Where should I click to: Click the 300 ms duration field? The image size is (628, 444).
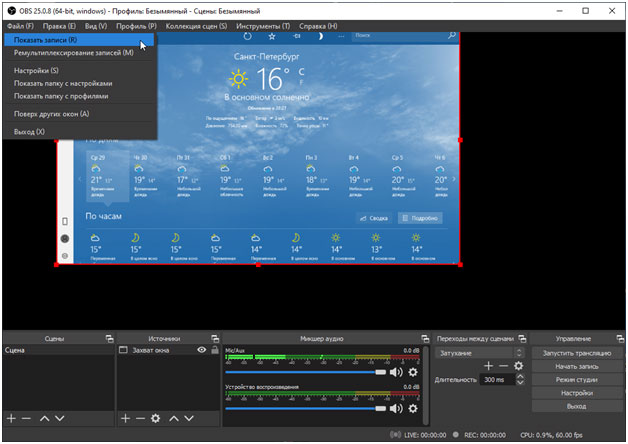497,380
